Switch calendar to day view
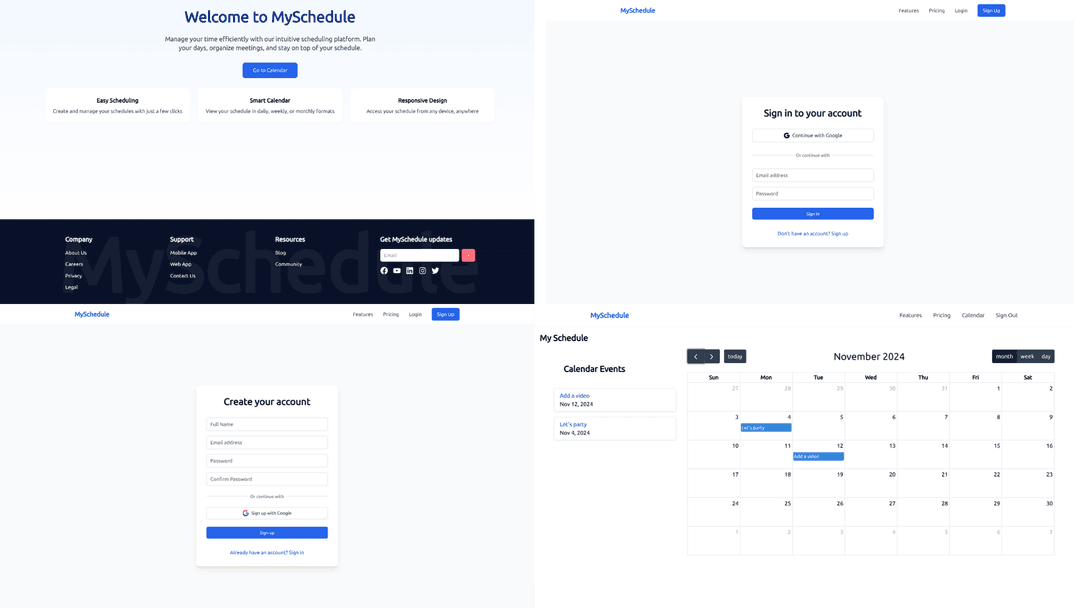The width and height of the screenshot is (1080, 608). pos(1046,356)
